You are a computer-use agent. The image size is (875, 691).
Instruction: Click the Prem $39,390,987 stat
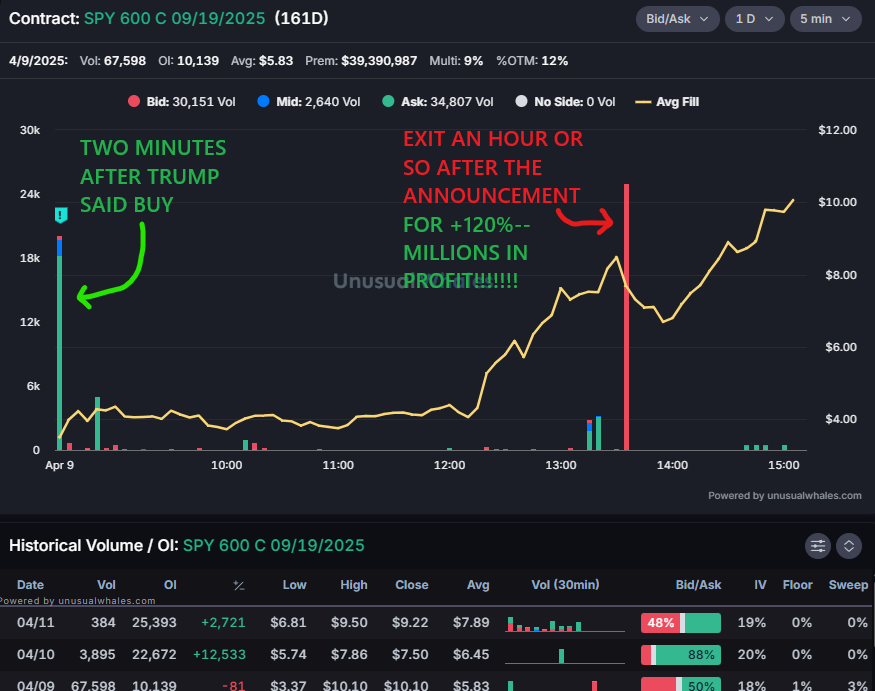[x=361, y=61]
